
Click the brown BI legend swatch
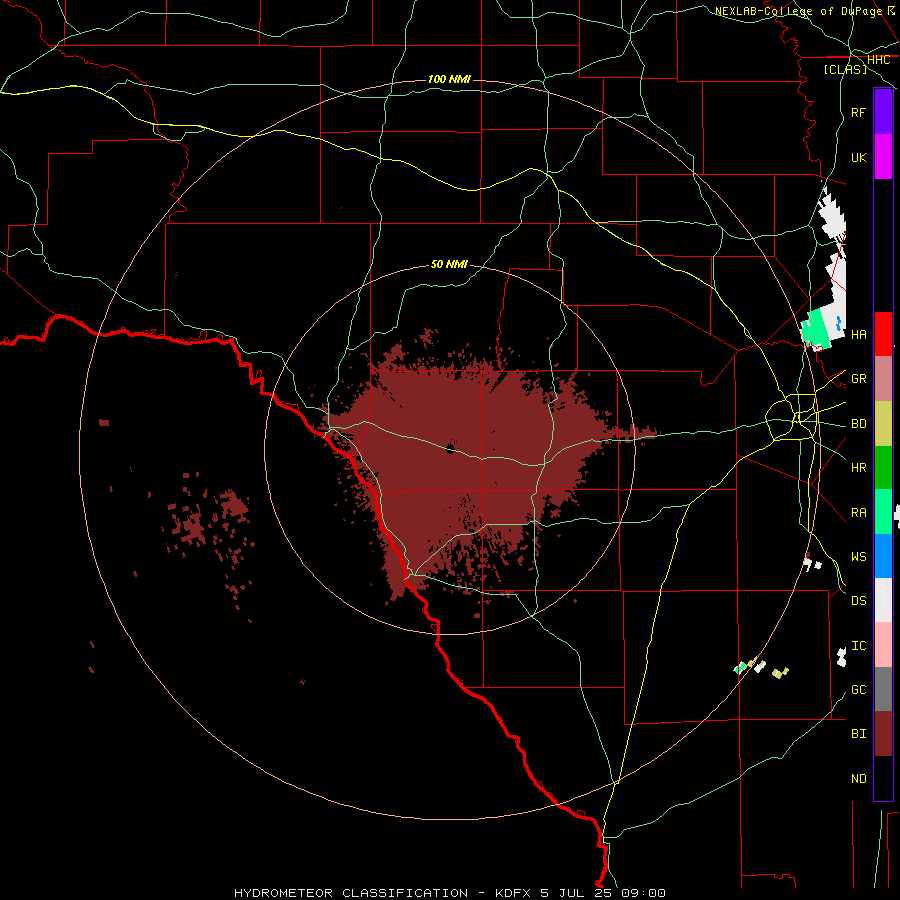pyautogui.click(x=883, y=734)
